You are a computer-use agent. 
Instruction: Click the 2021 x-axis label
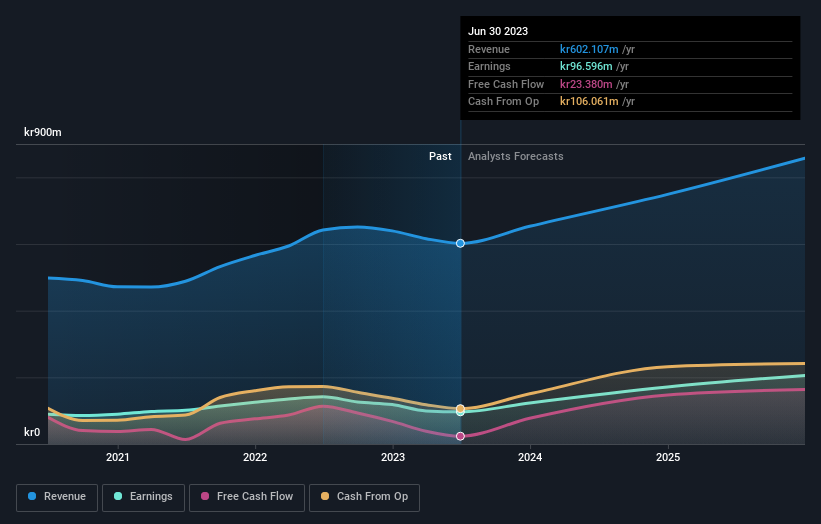(118, 457)
